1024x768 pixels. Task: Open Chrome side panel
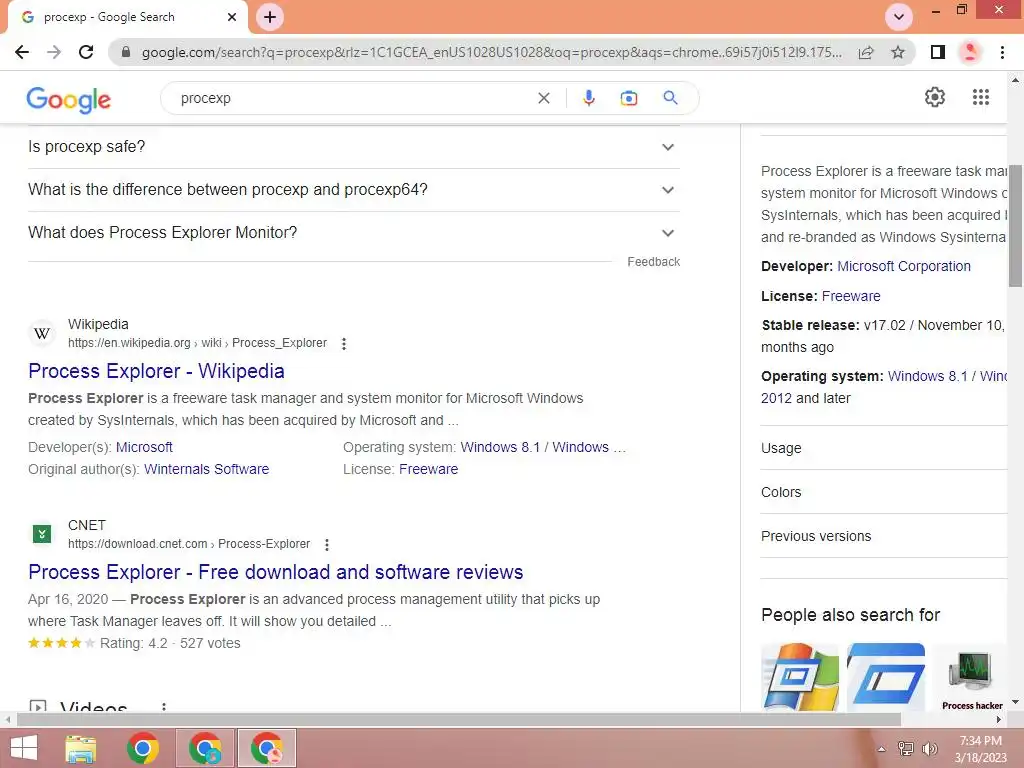point(938,52)
